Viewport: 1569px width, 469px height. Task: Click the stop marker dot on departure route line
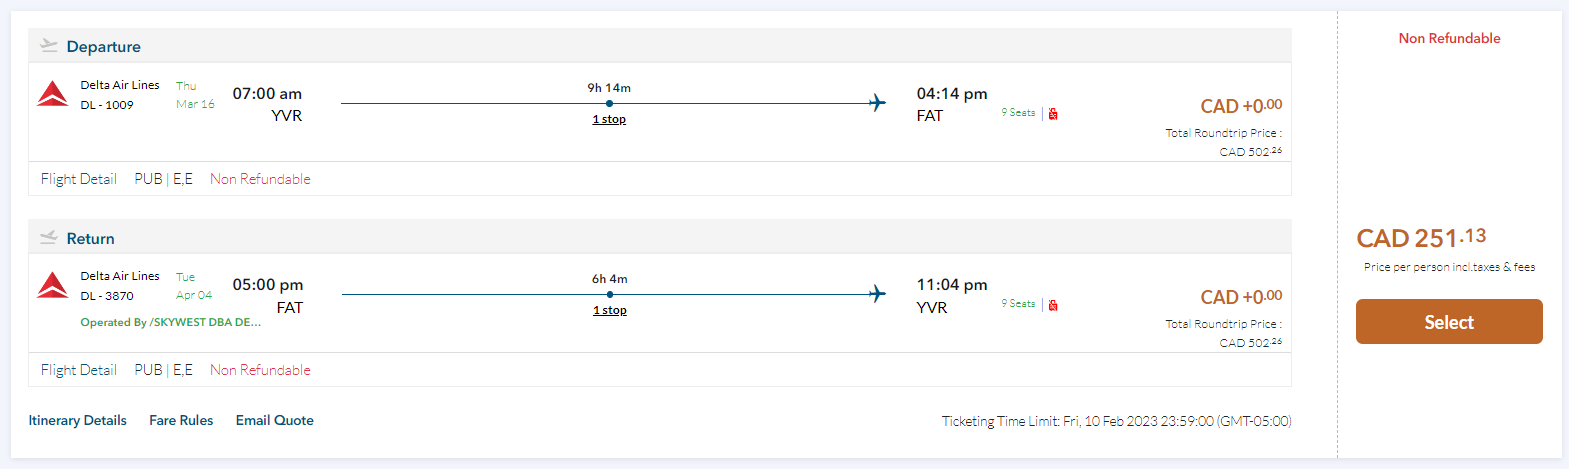click(x=609, y=103)
